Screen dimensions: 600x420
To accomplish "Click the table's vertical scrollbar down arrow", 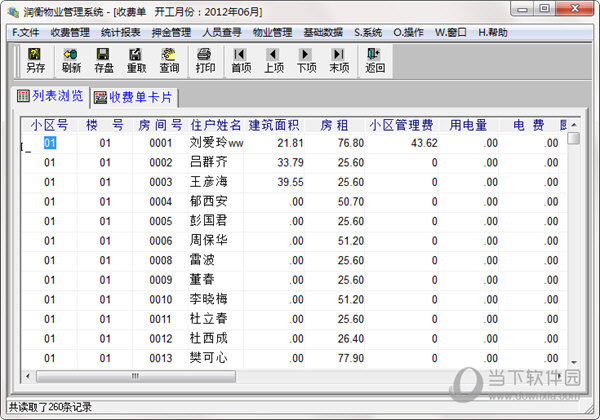I will coord(574,362).
